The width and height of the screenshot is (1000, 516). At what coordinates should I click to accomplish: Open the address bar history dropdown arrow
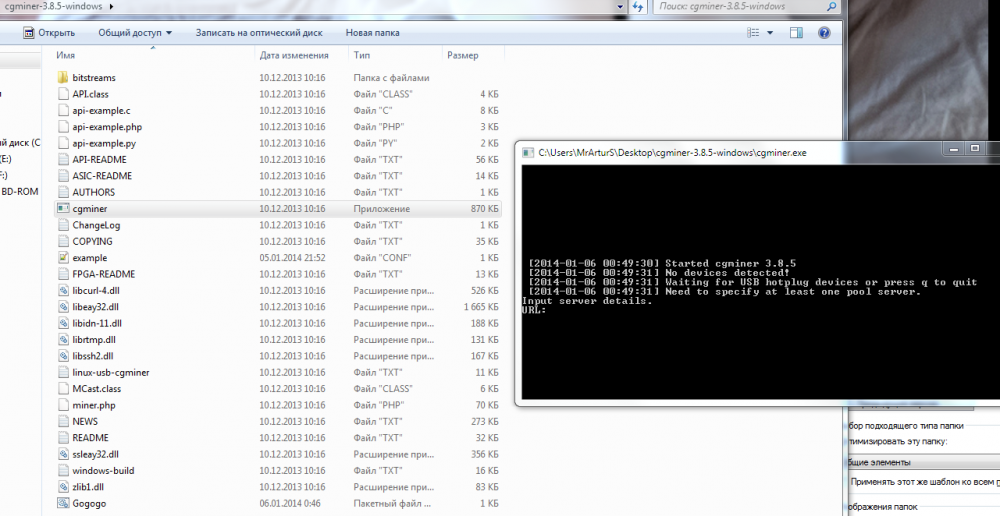pyautogui.click(x=620, y=6)
